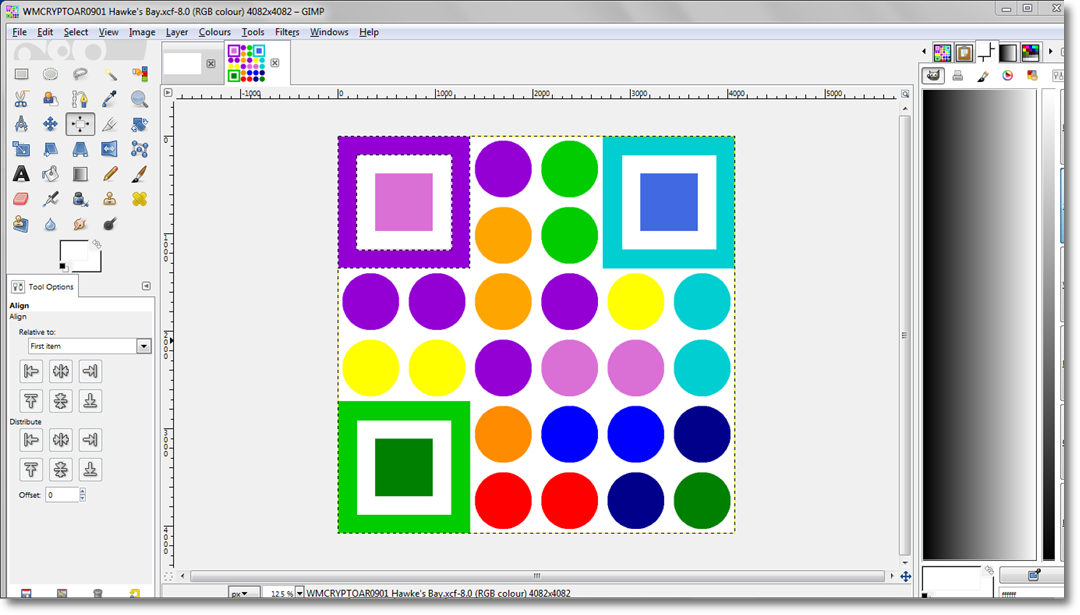Select the Clone stamp tool
The height and width of the screenshot is (615, 1080).
coord(110,199)
